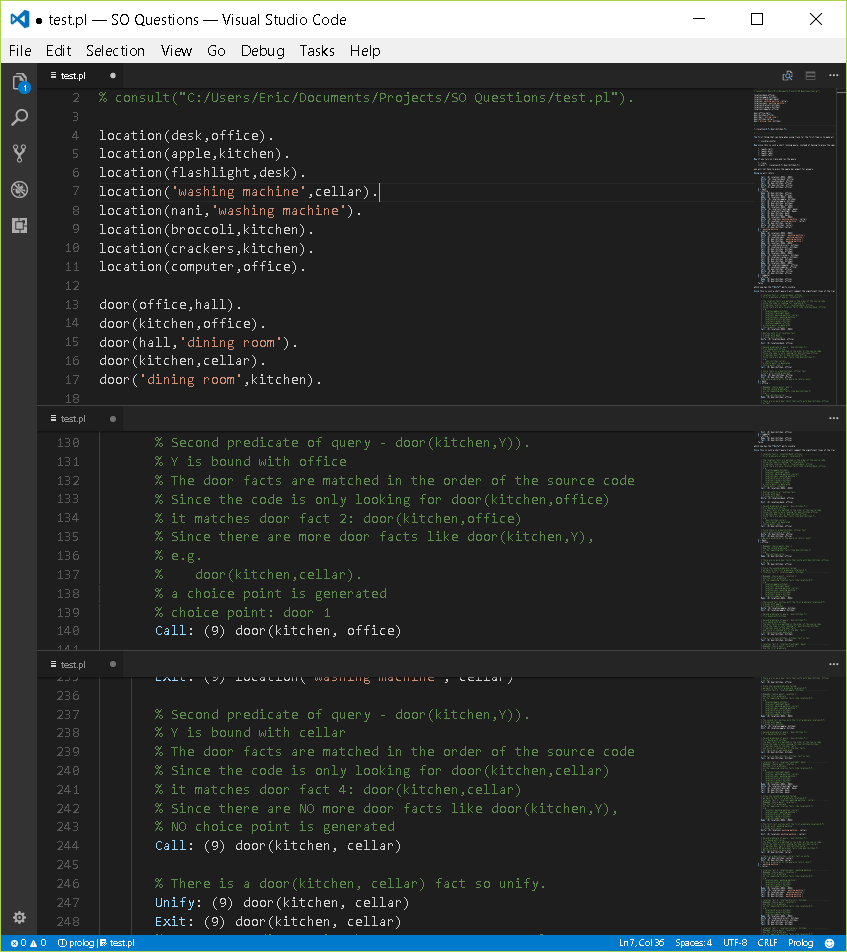
Task: Click comment '% Y is bound with cellar'
Action: (251, 733)
